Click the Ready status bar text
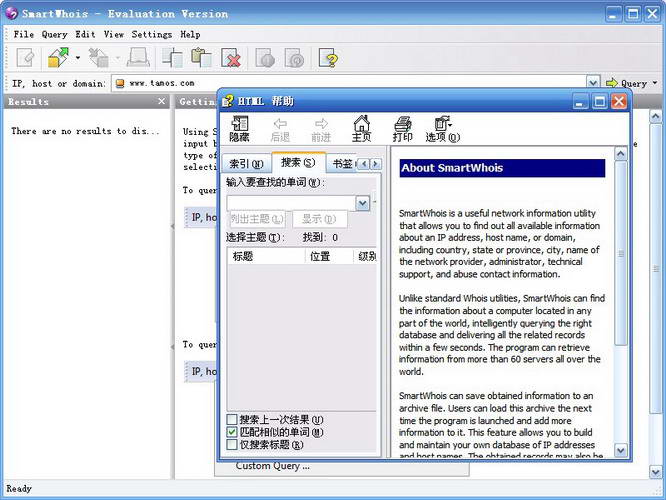 pos(19,489)
